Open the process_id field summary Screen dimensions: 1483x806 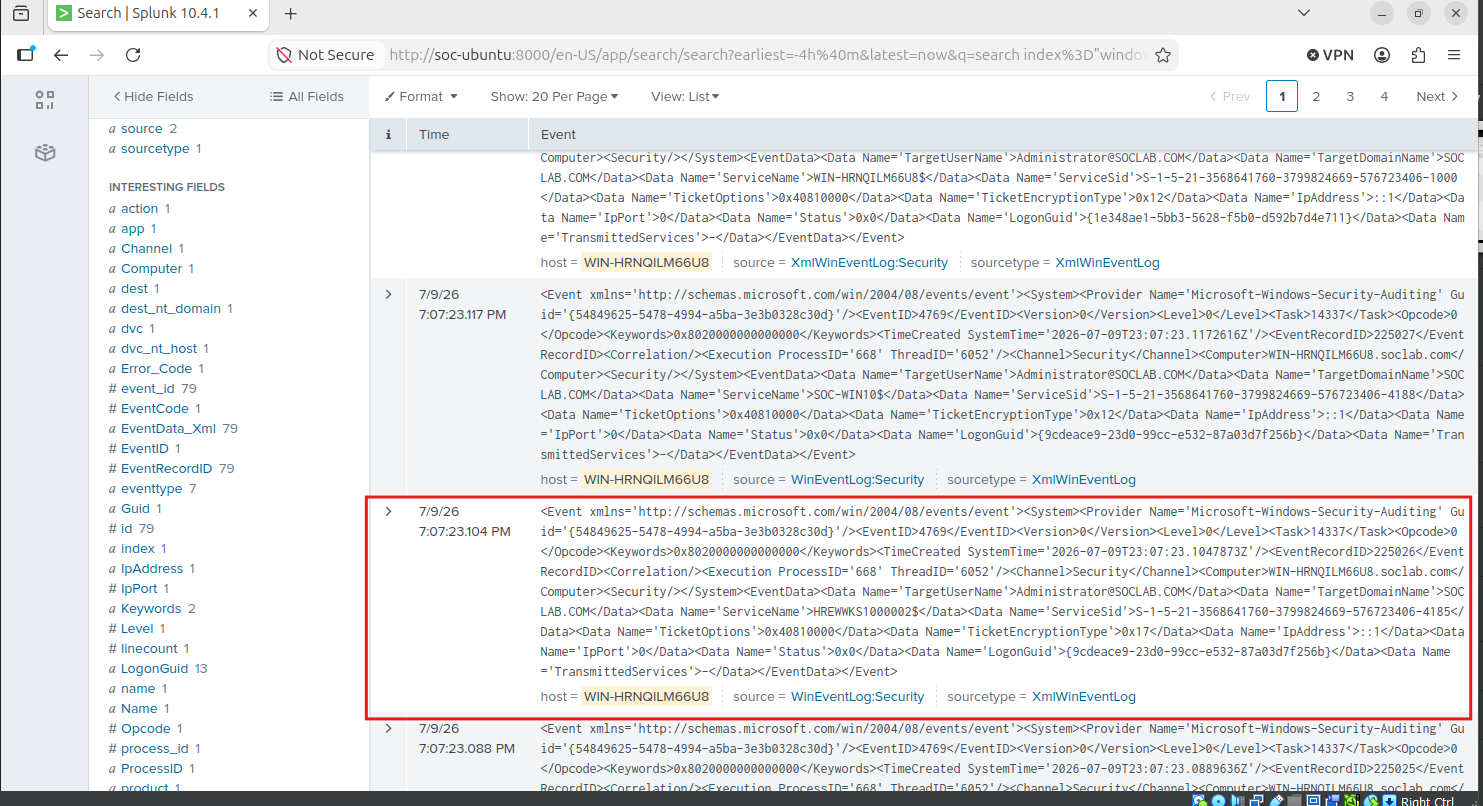pos(155,749)
